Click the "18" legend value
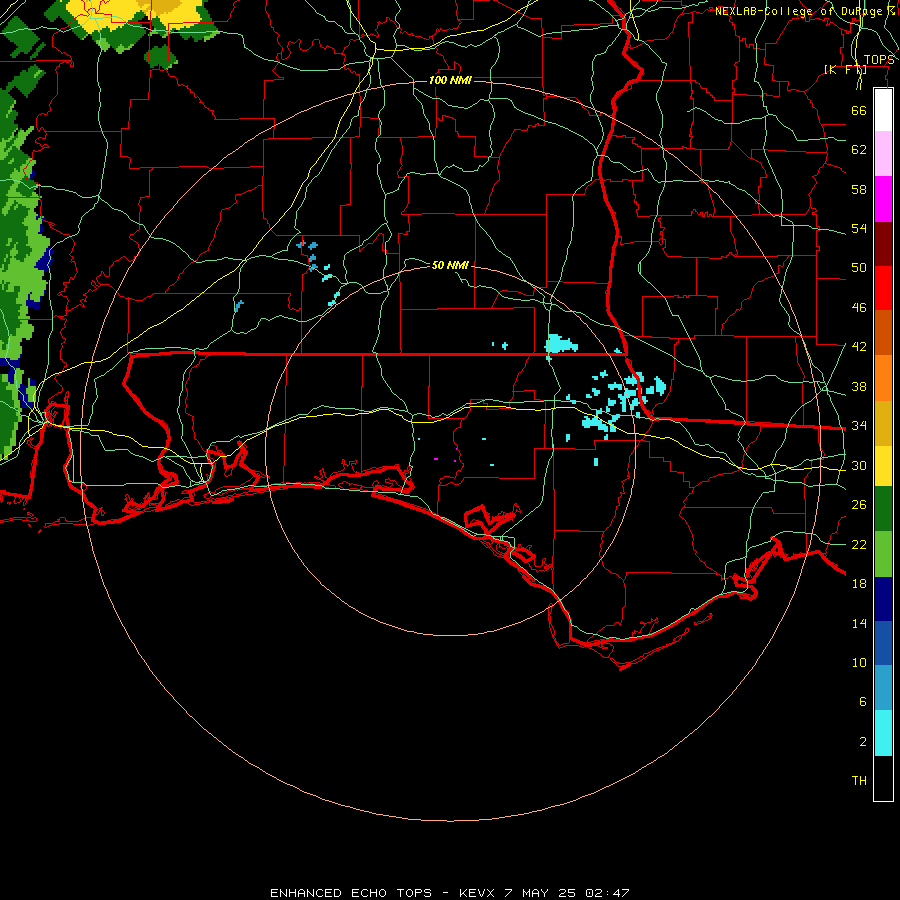900x900 pixels. (x=859, y=584)
